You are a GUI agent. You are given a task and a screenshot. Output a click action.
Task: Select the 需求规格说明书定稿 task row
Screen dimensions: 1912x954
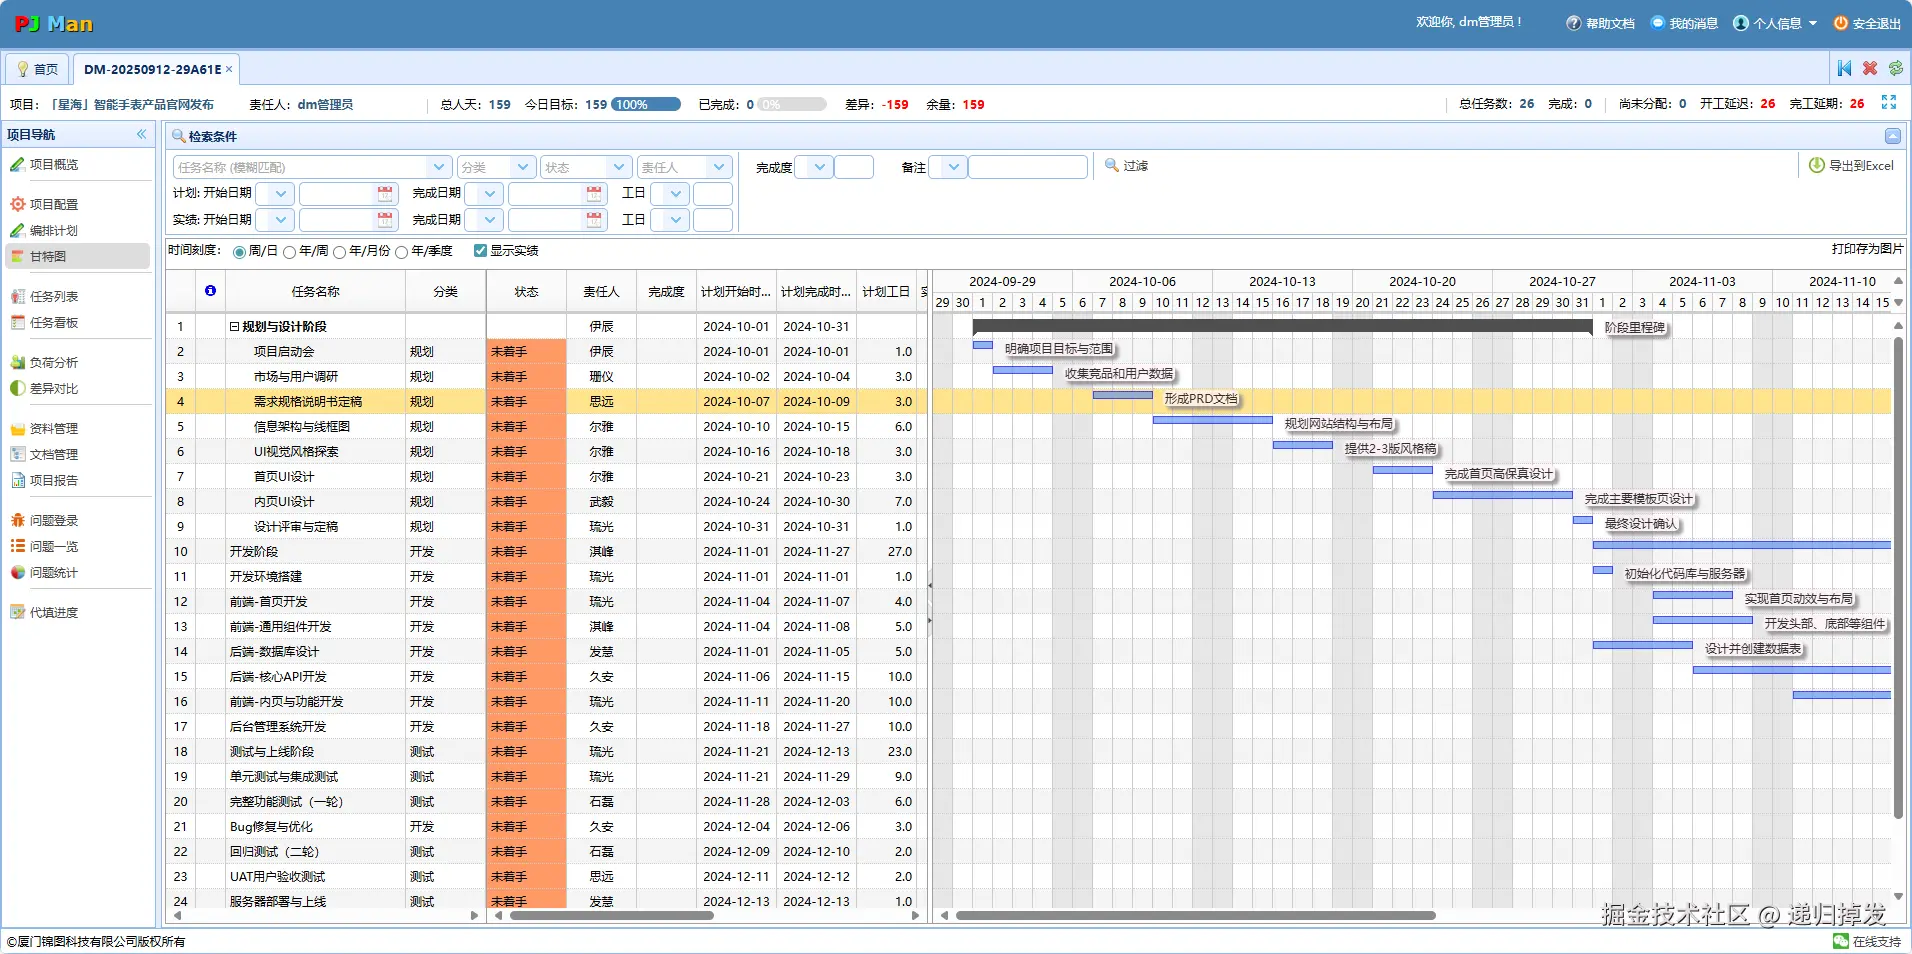click(546, 401)
